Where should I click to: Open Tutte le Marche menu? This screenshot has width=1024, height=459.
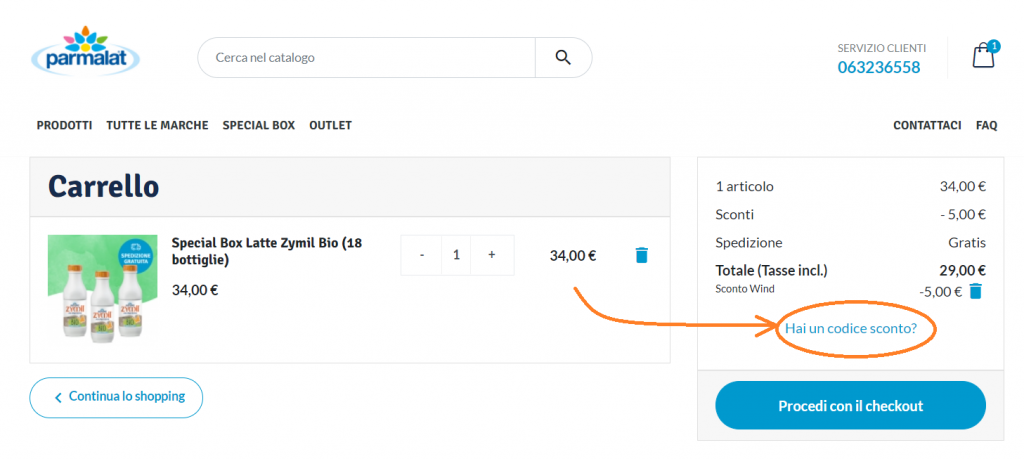click(x=157, y=125)
